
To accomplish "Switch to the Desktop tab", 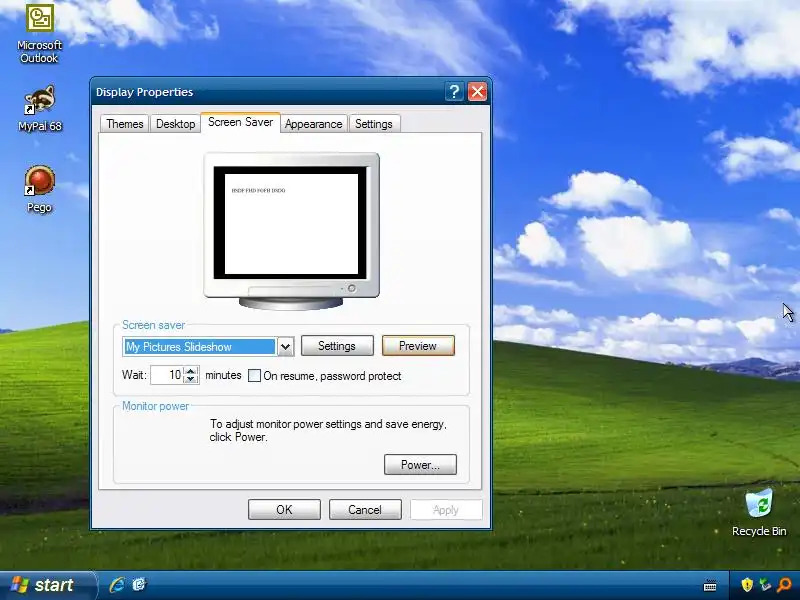I will click(x=176, y=124).
